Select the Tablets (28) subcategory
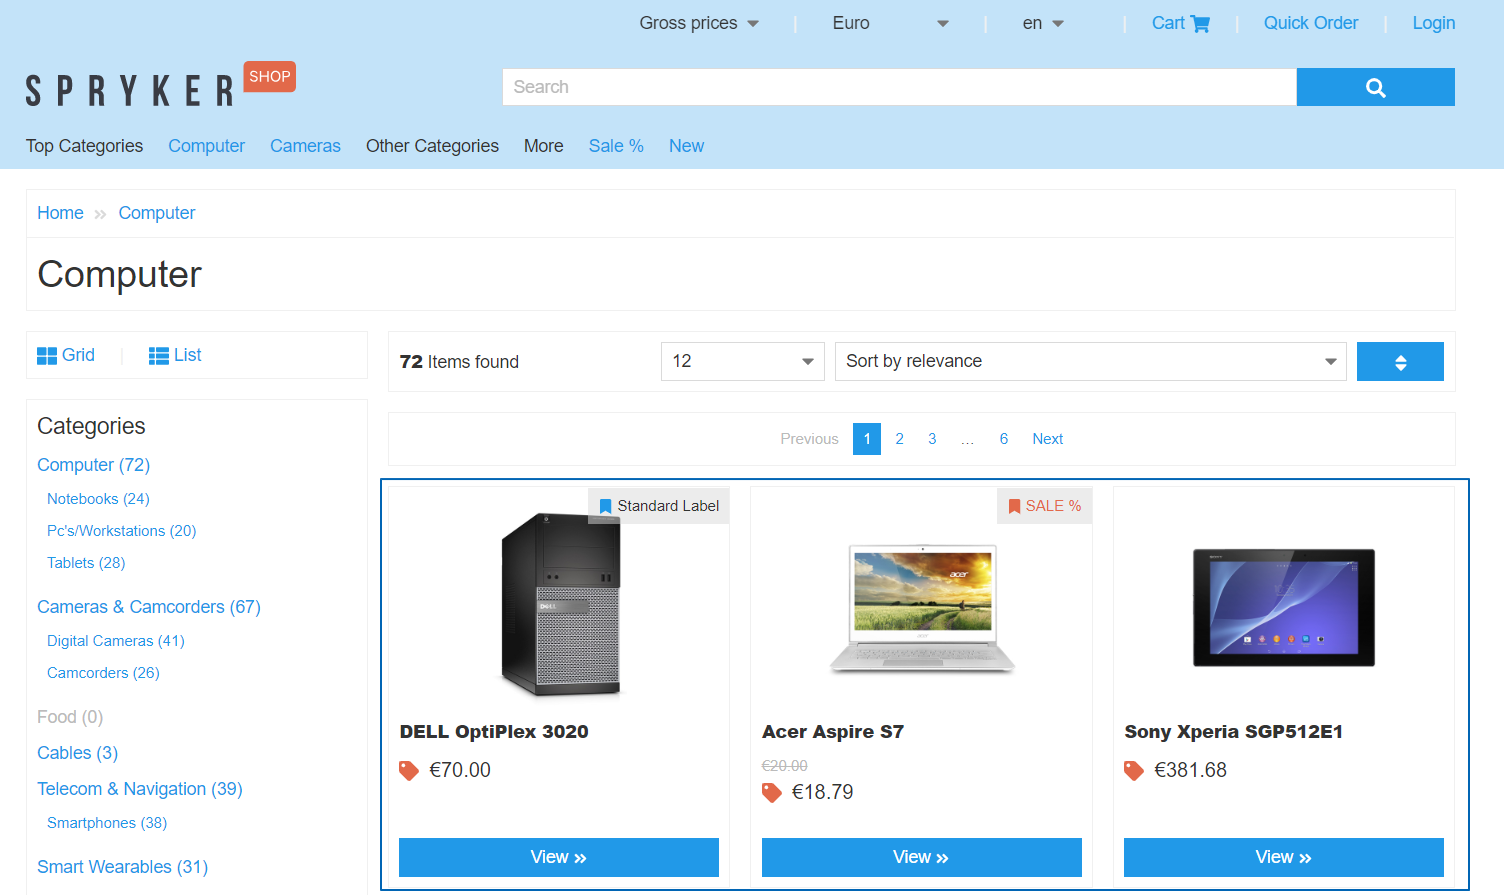This screenshot has width=1504, height=895. click(x=86, y=563)
